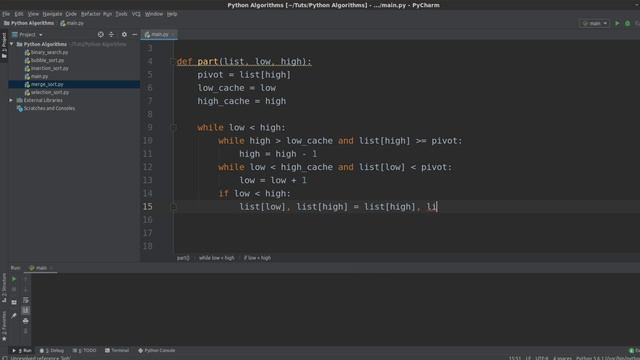Open the Code menu
640x360 pixels.
71,14
